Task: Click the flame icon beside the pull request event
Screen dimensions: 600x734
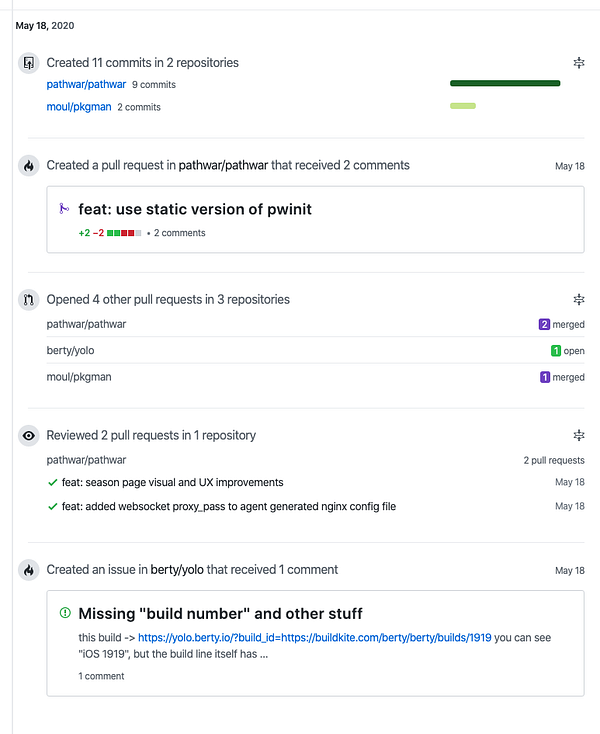Action: (28, 166)
